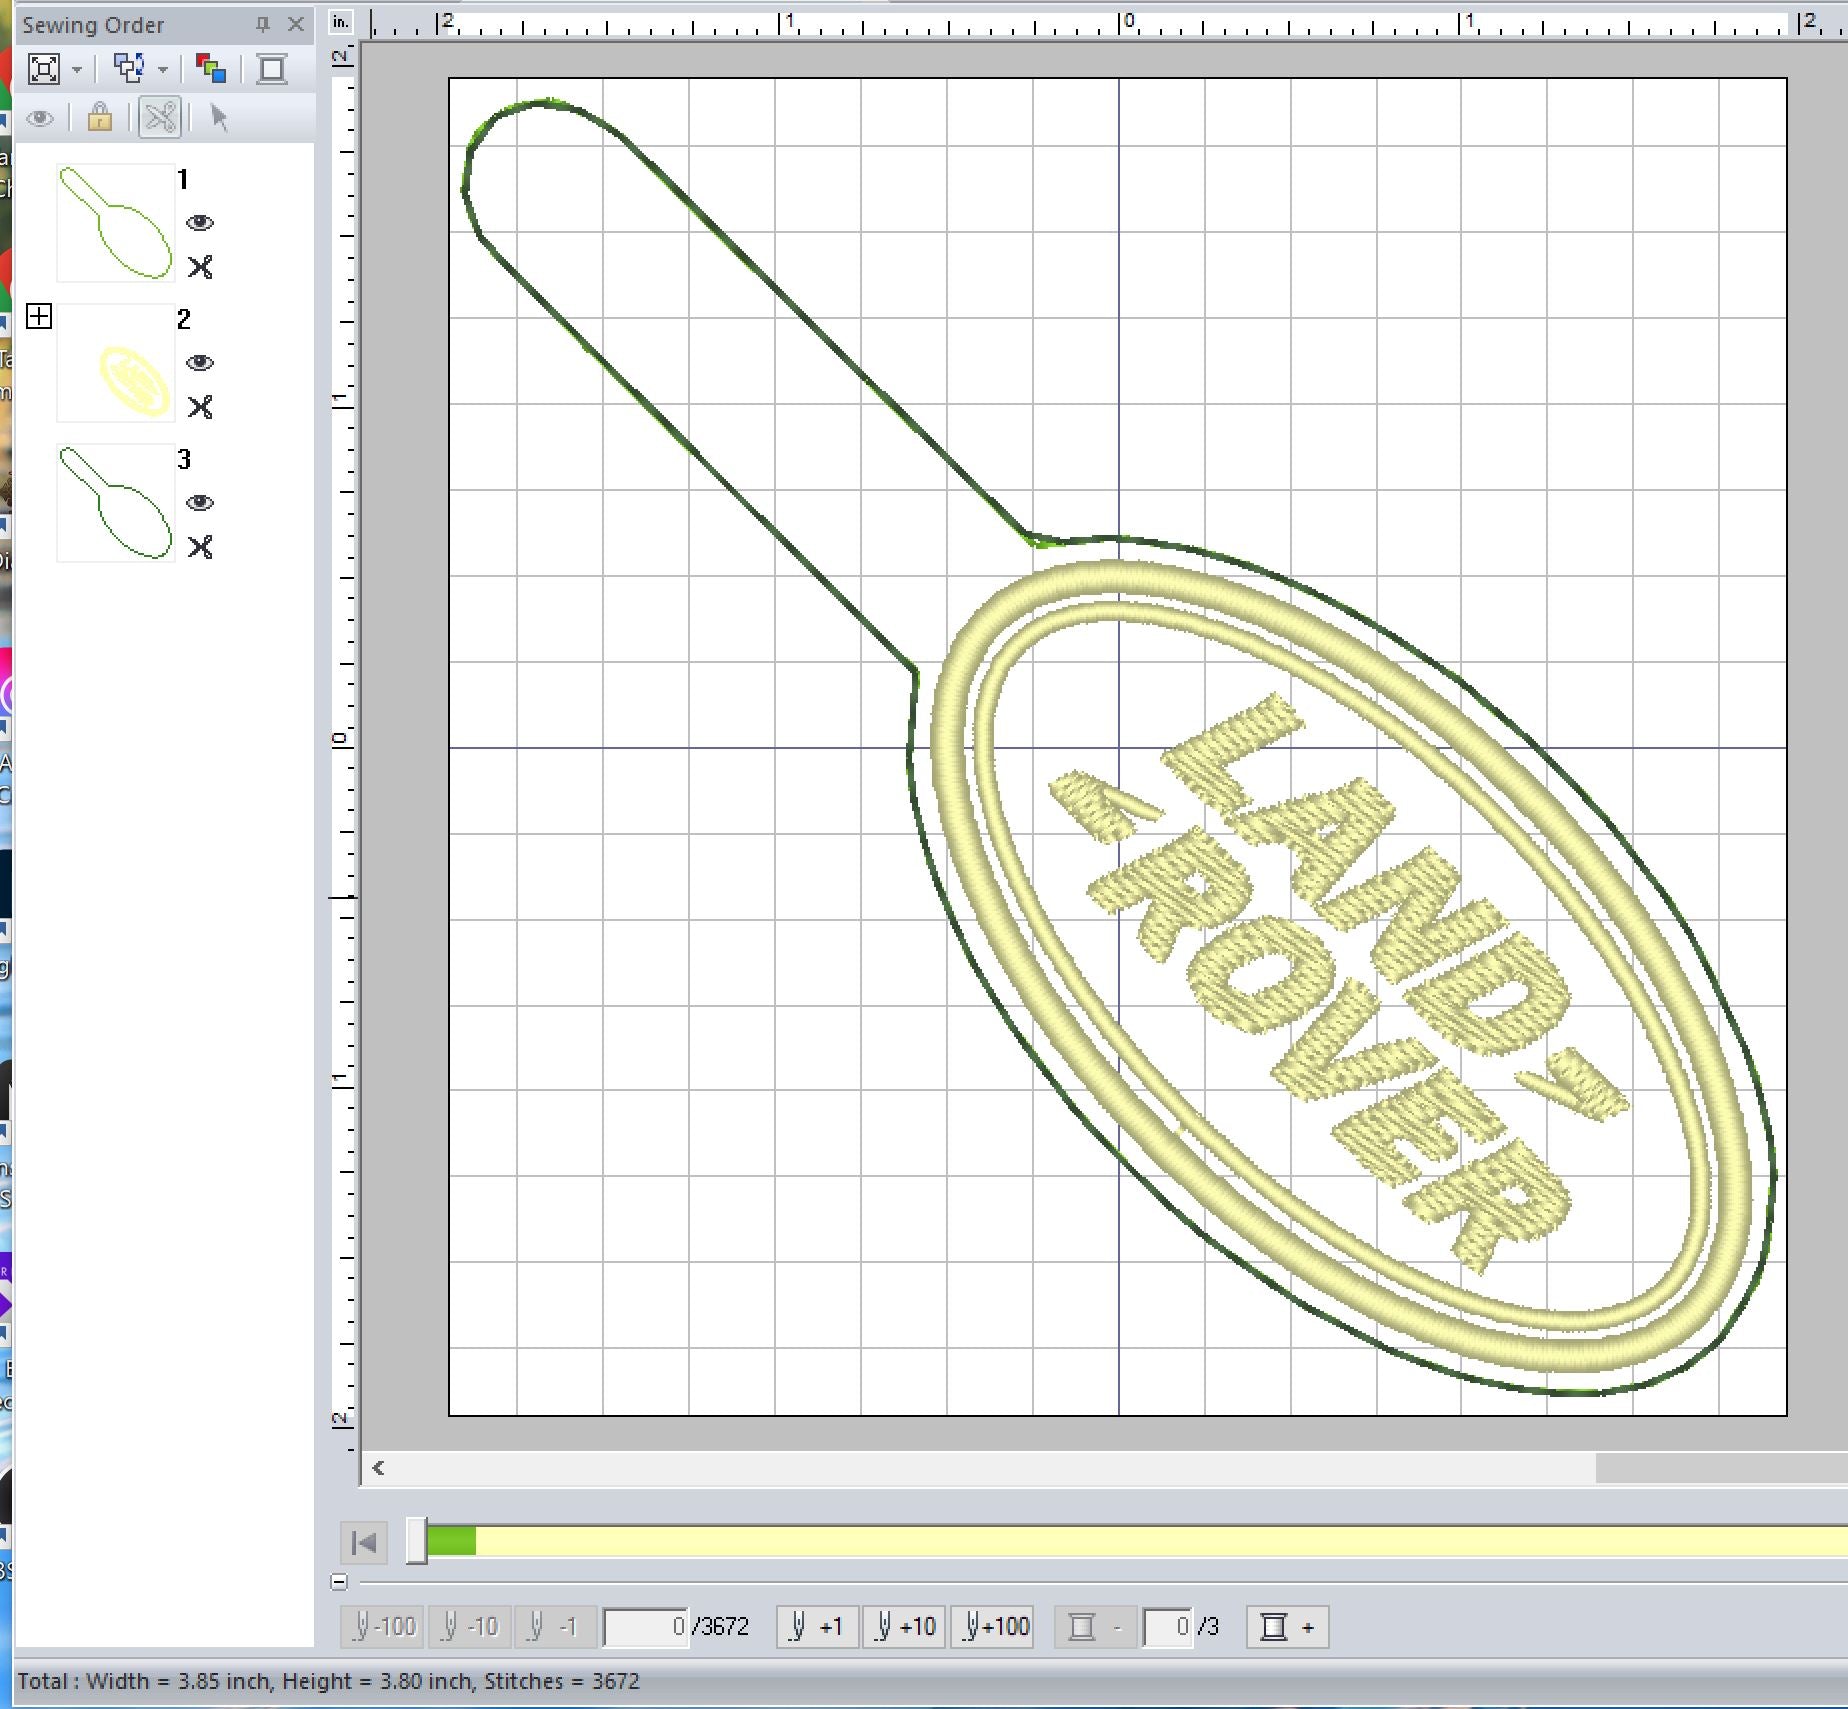1848x1709 pixels.
Task: Advance stitch simulator by +10 stitches
Action: point(905,1627)
